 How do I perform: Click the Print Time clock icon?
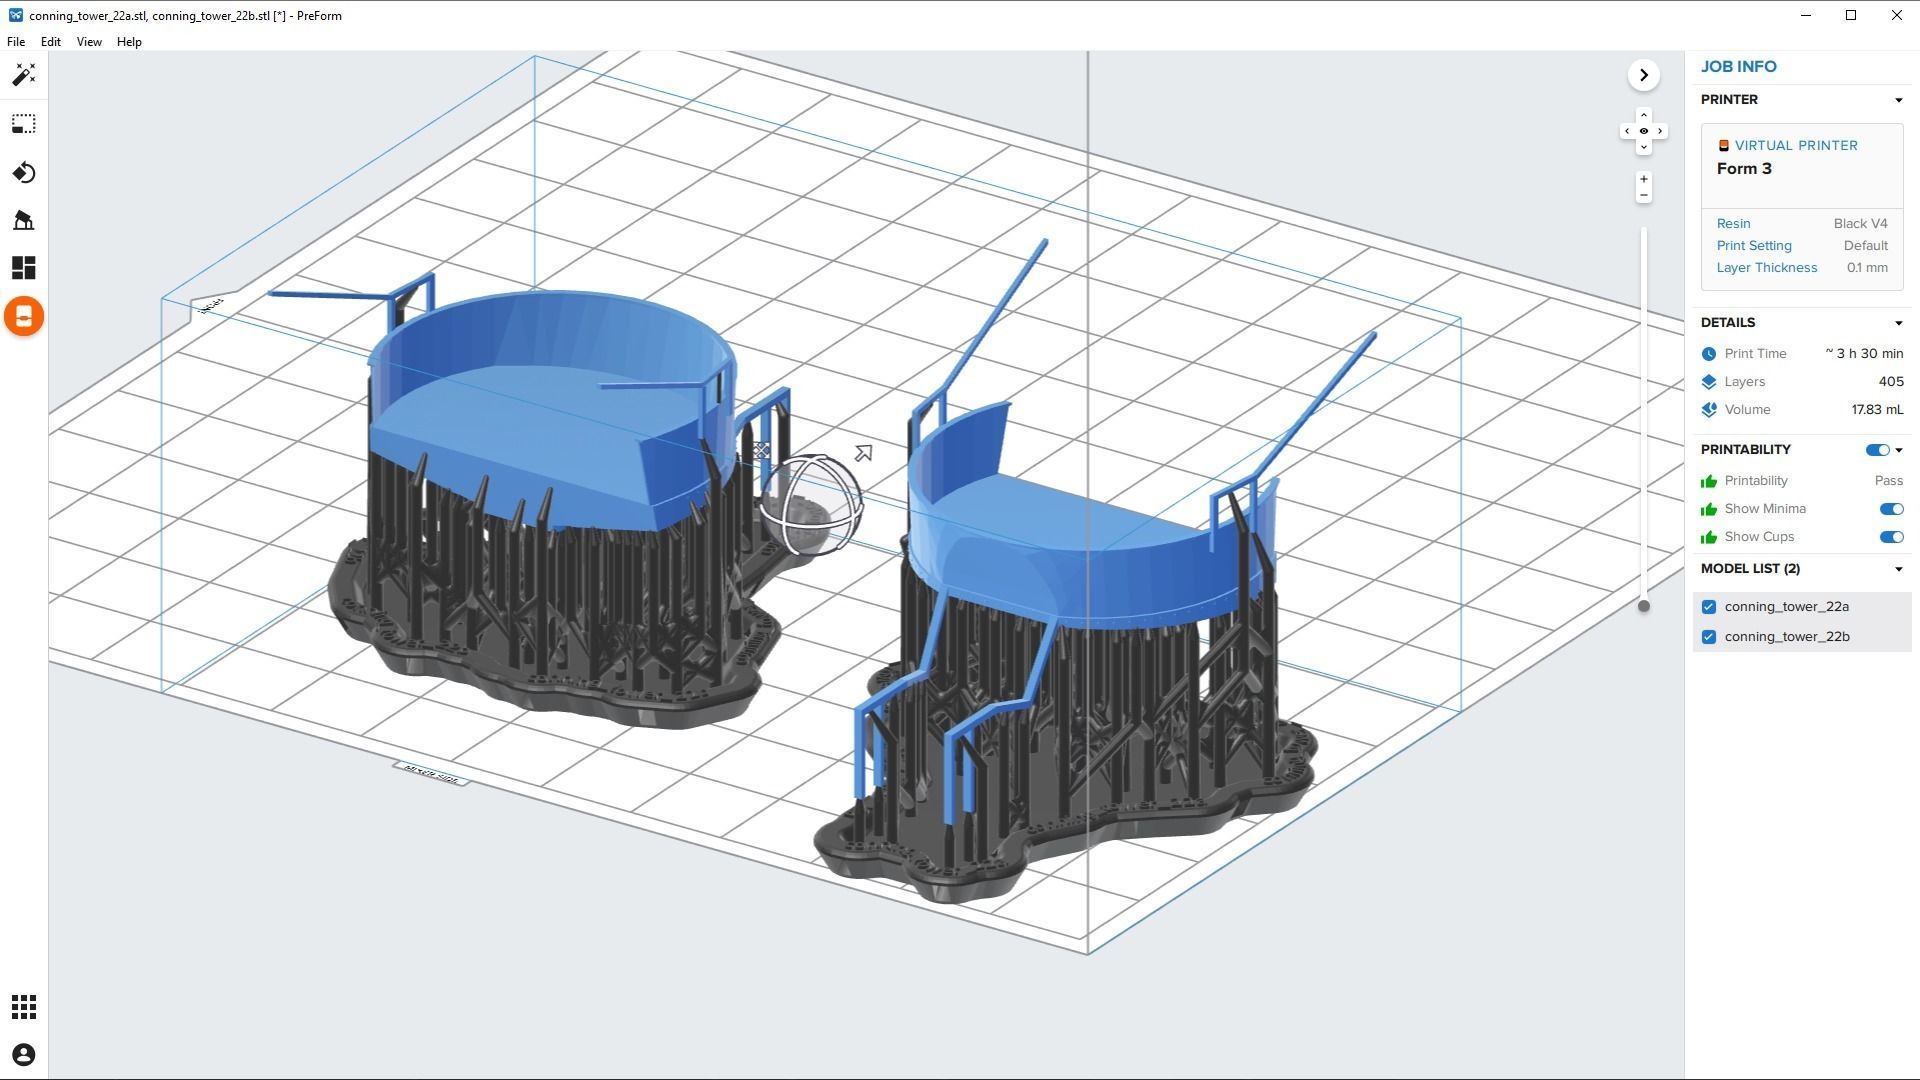point(1709,354)
